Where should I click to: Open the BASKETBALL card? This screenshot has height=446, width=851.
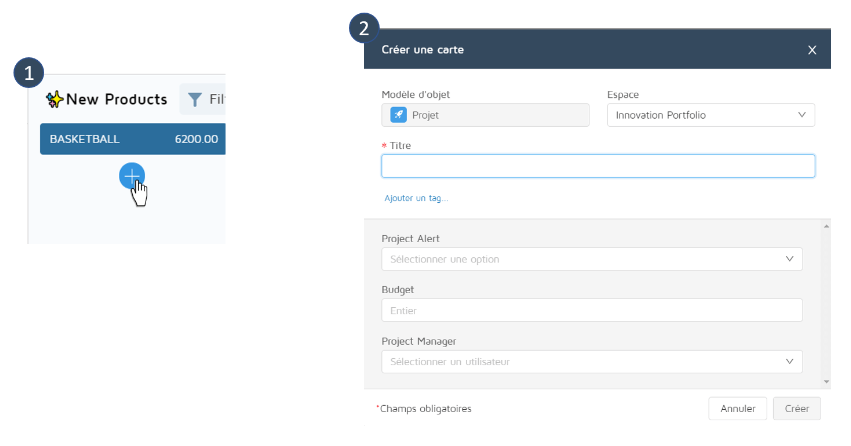coord(132,139)
